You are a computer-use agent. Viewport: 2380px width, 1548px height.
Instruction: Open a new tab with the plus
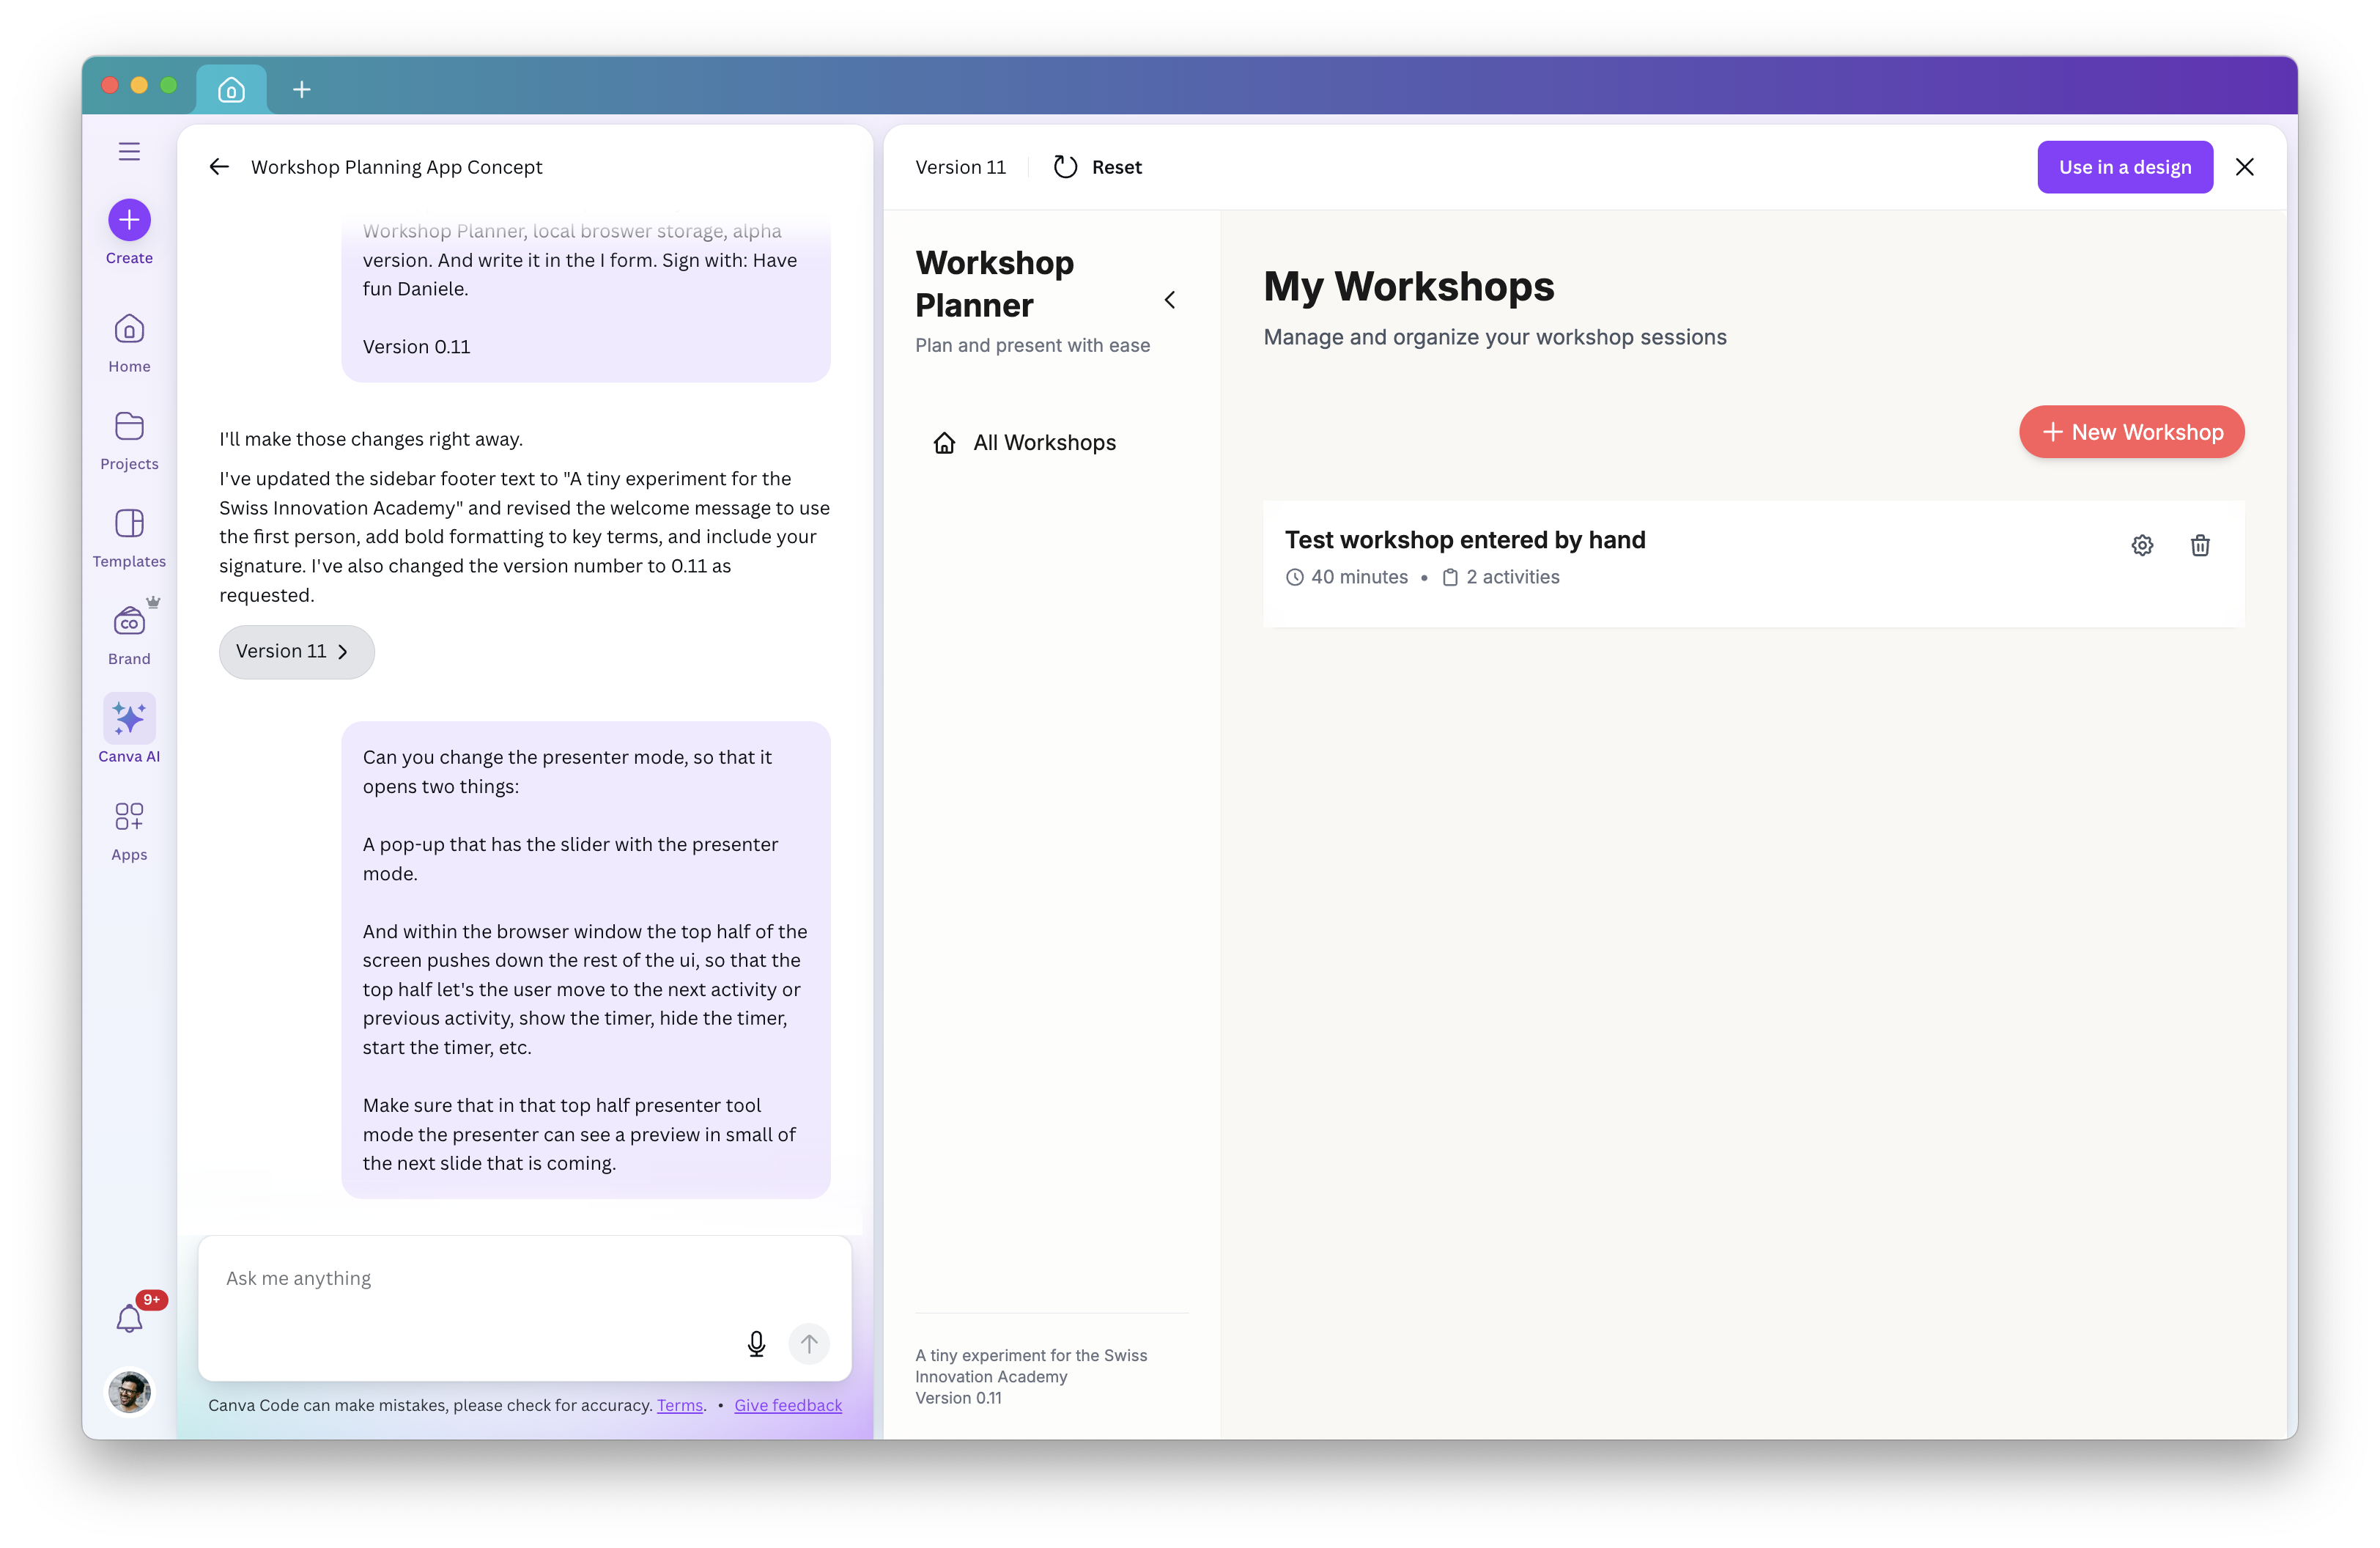301,90
